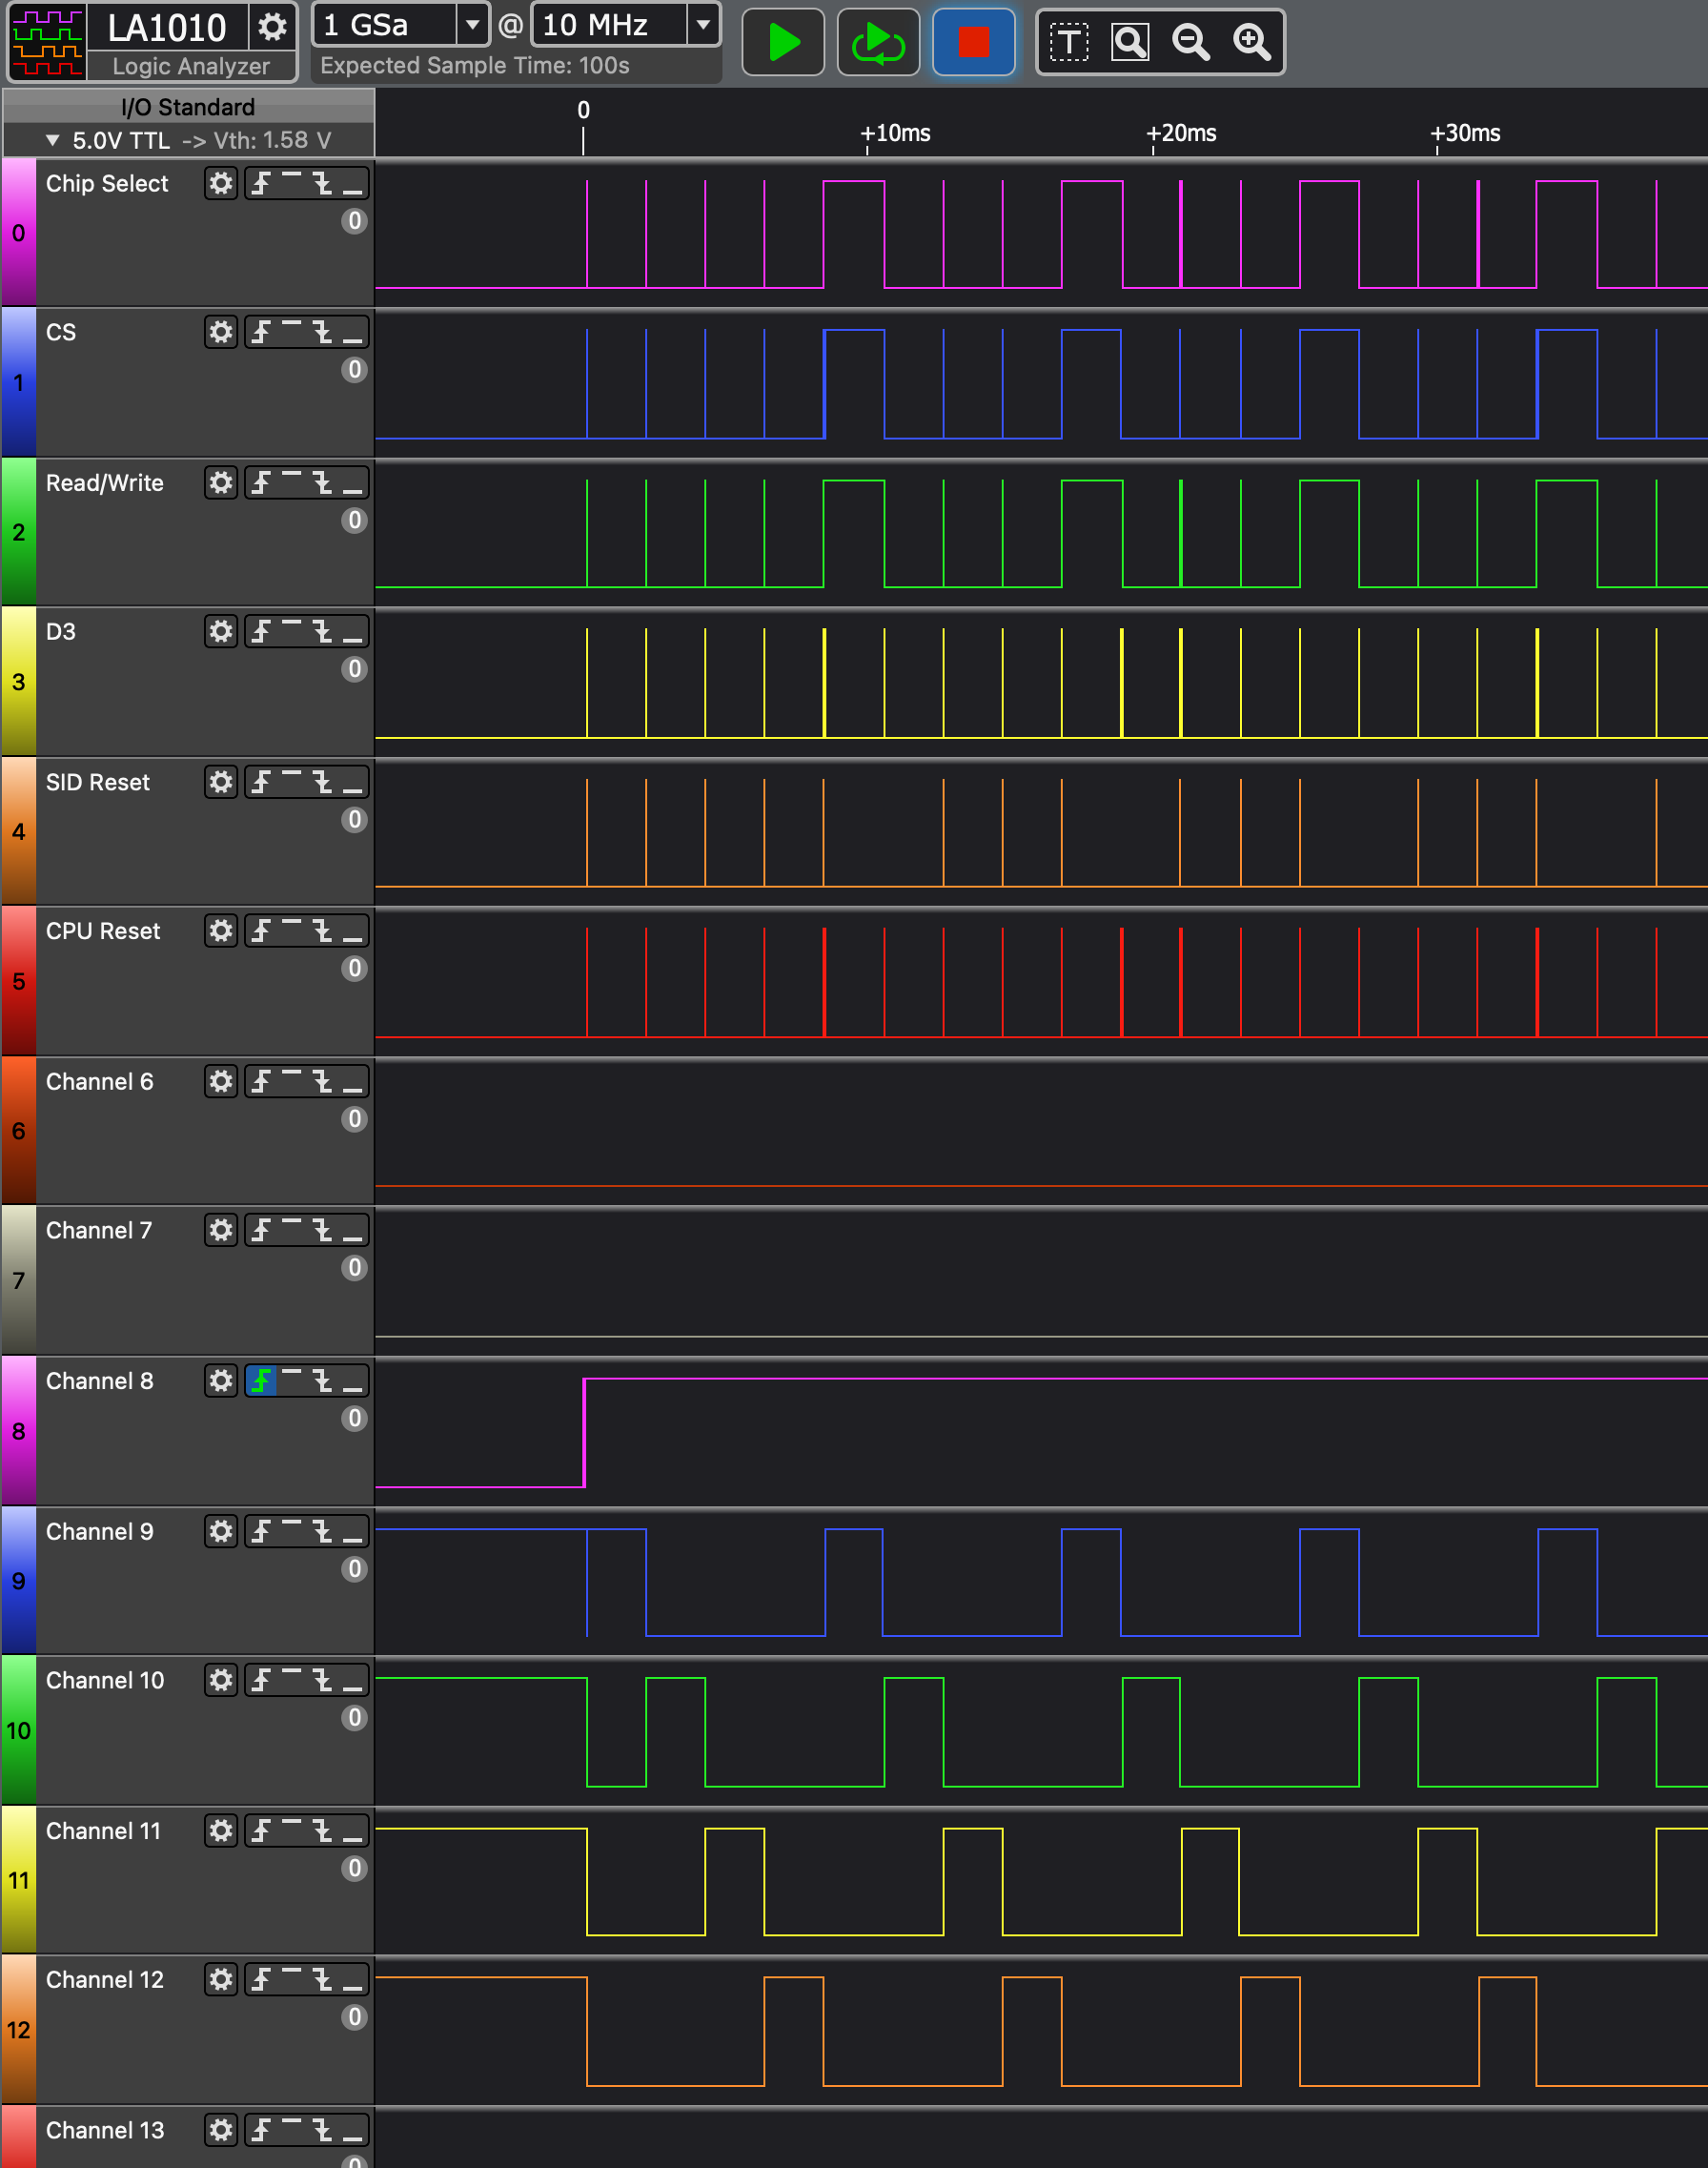
Task: Click the magenta color bar of channel 0
Action: [19, 233]
